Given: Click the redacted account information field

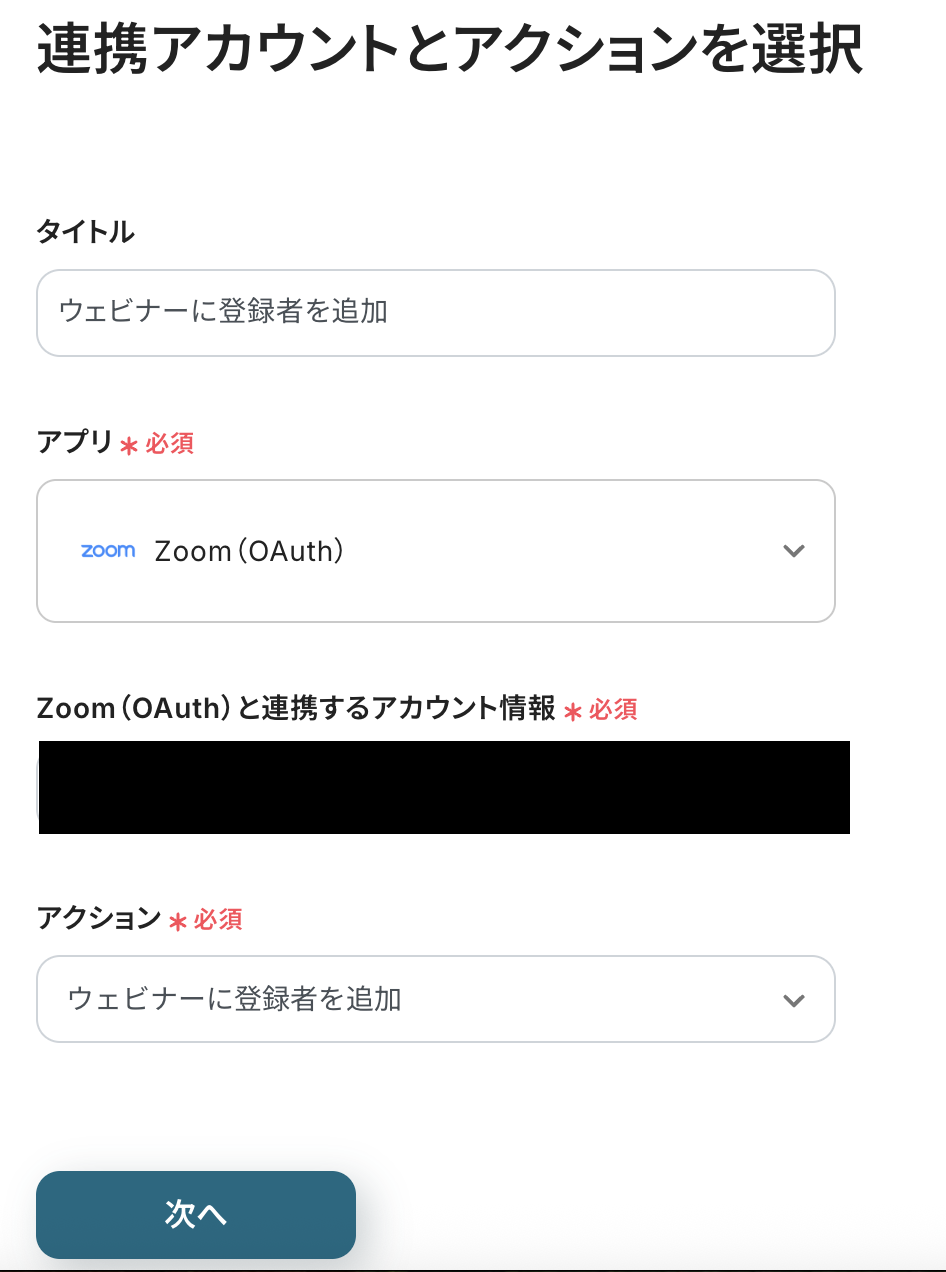Looking at the screenshot, I should pos(444,787).
